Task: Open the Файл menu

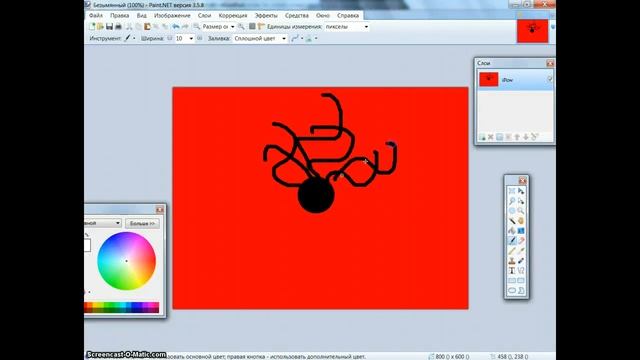Action: (96, 15)
